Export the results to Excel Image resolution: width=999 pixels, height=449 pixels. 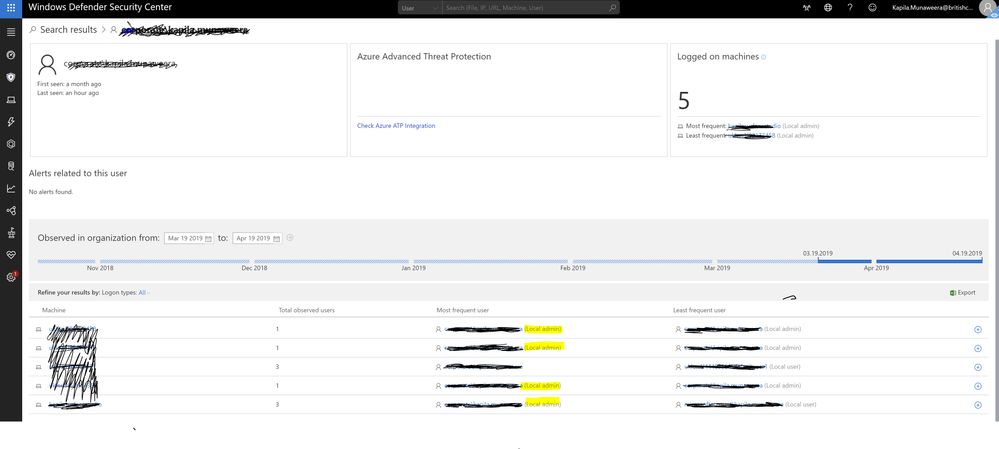tap(963, 292)
